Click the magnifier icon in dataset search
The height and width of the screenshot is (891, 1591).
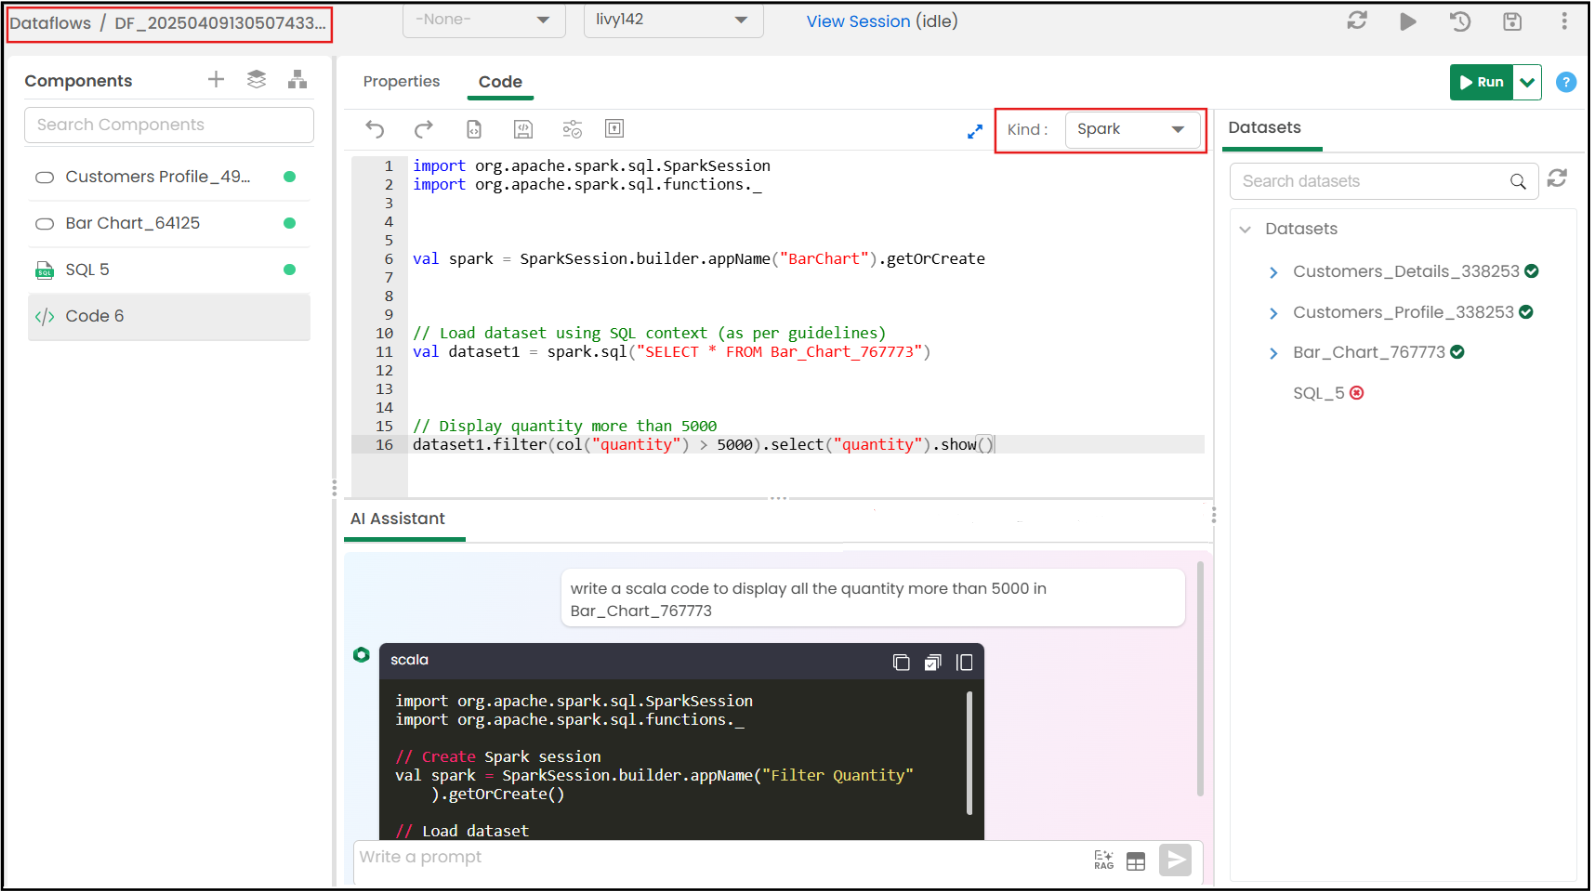1518,181
